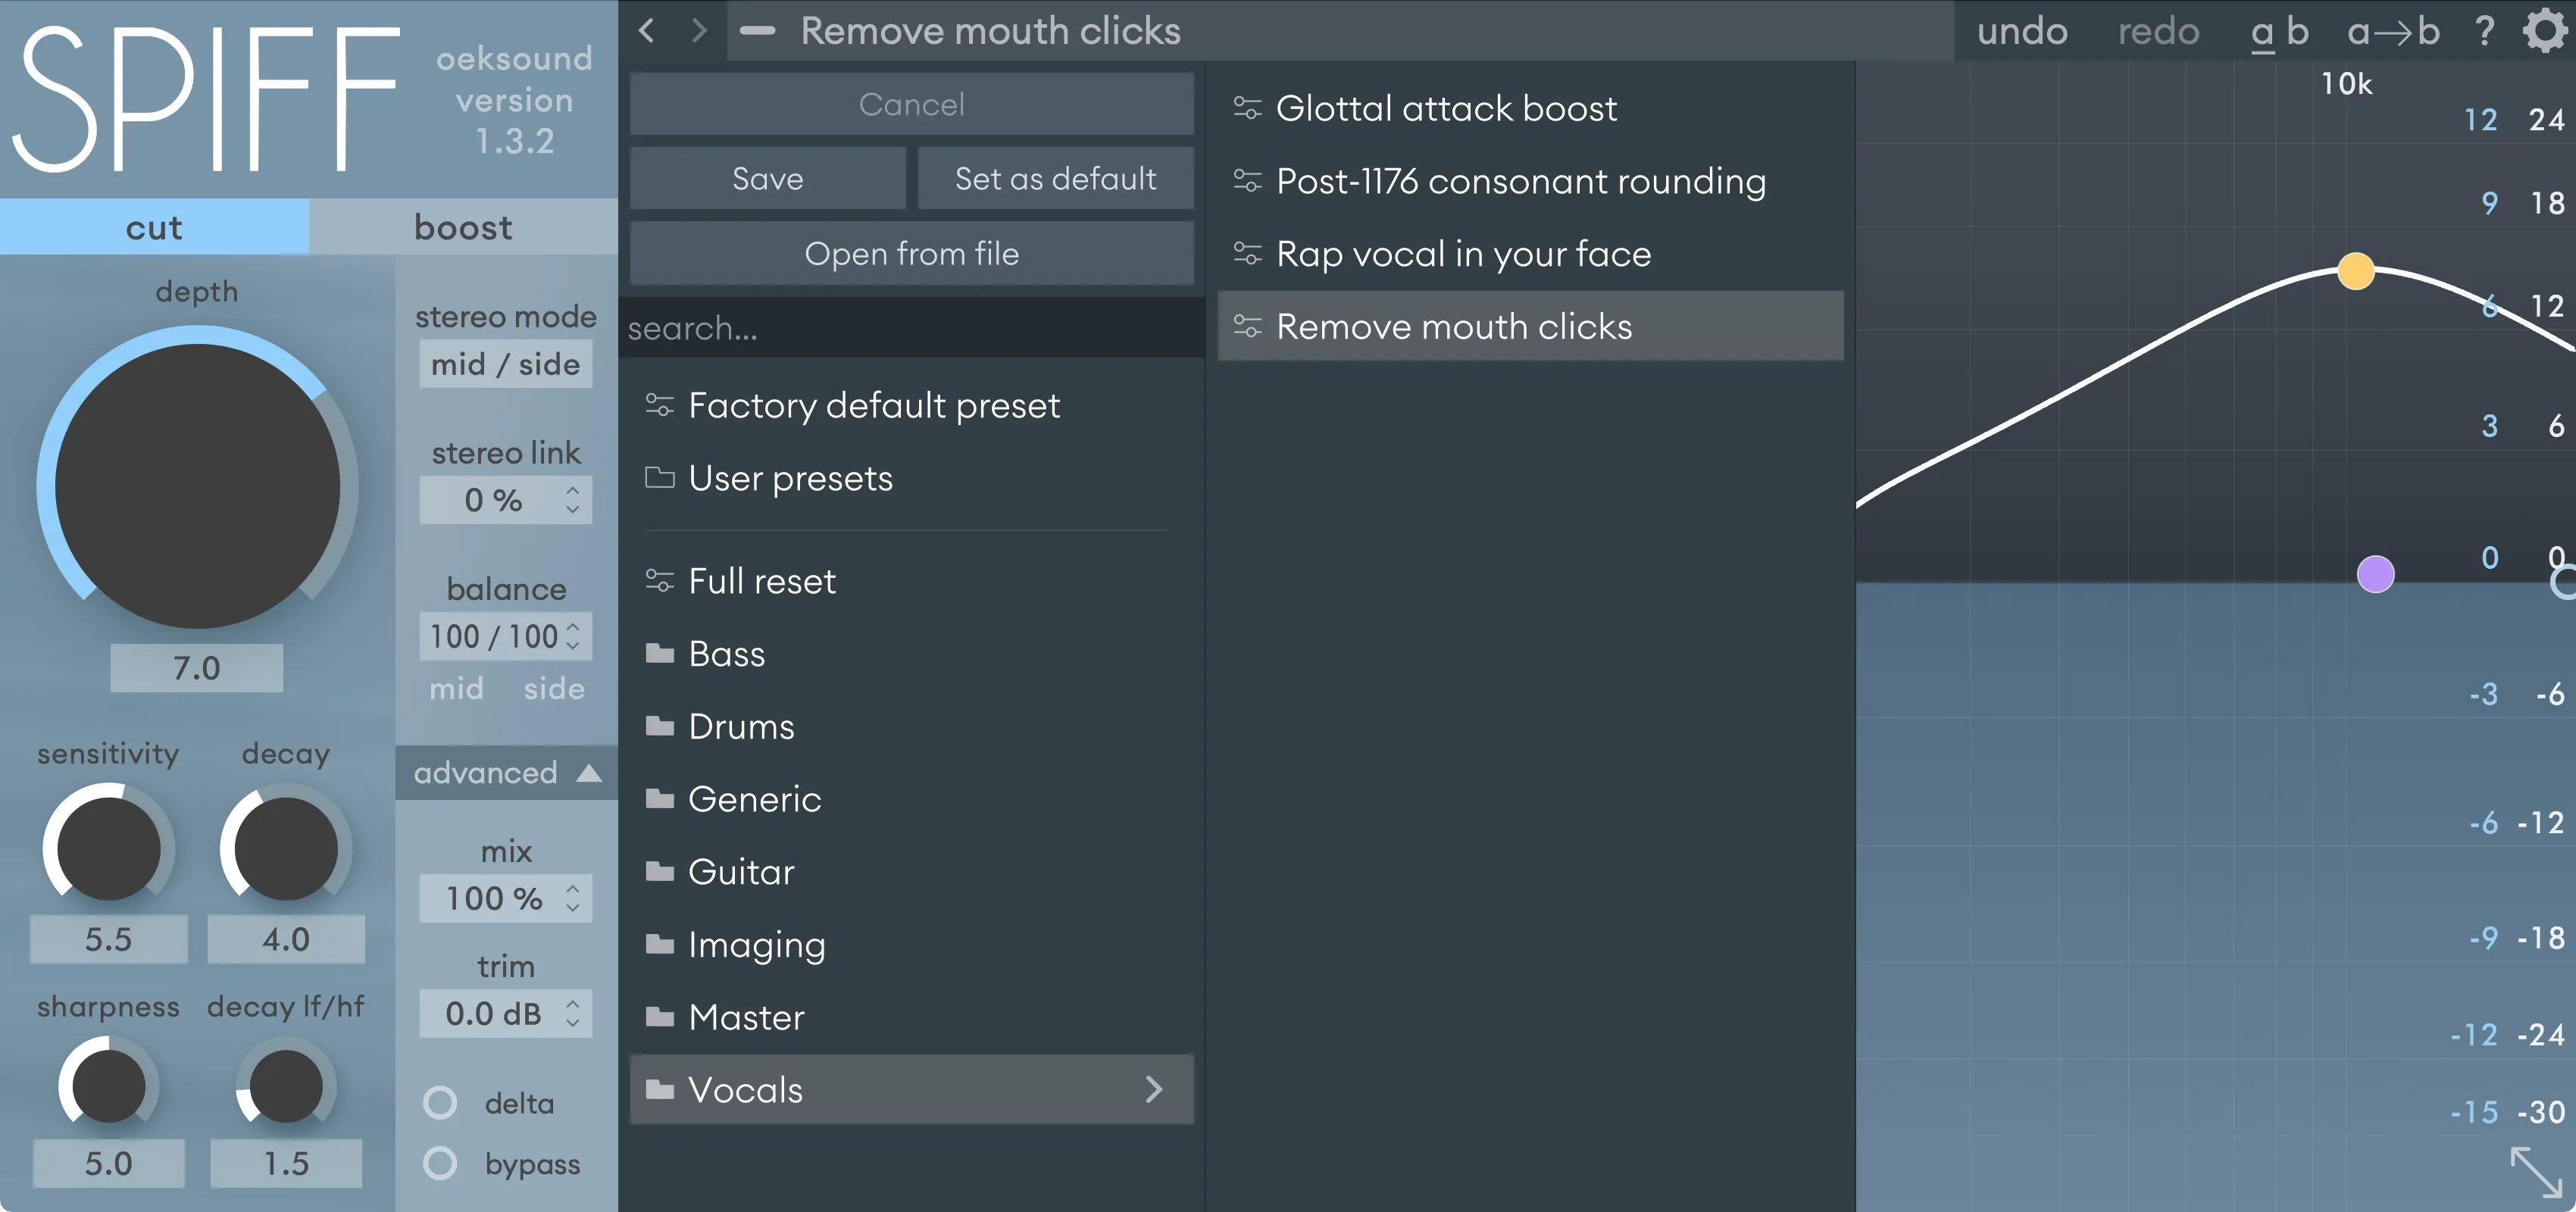The image size is (2576, 1212).
Task: Expand the Vocals preset folder
Action: pyautogui.click(x=910, y=1089)
